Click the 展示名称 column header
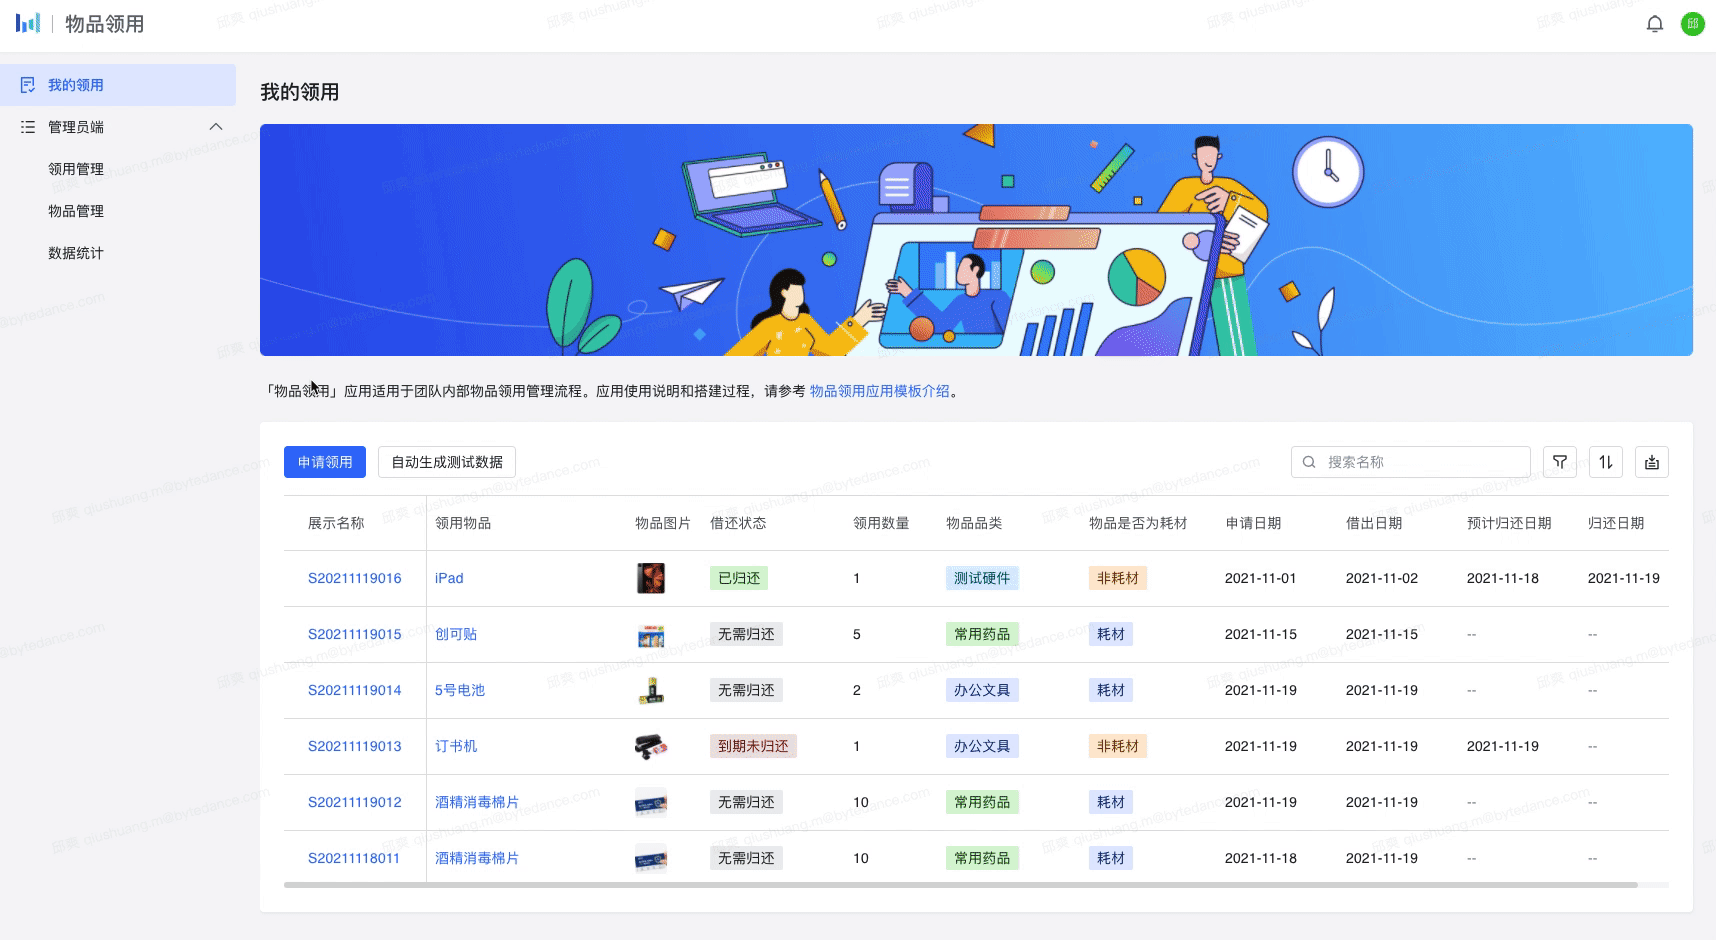Image resolution: width=1716 pixels, height=940 pixels. click(336, 523)
